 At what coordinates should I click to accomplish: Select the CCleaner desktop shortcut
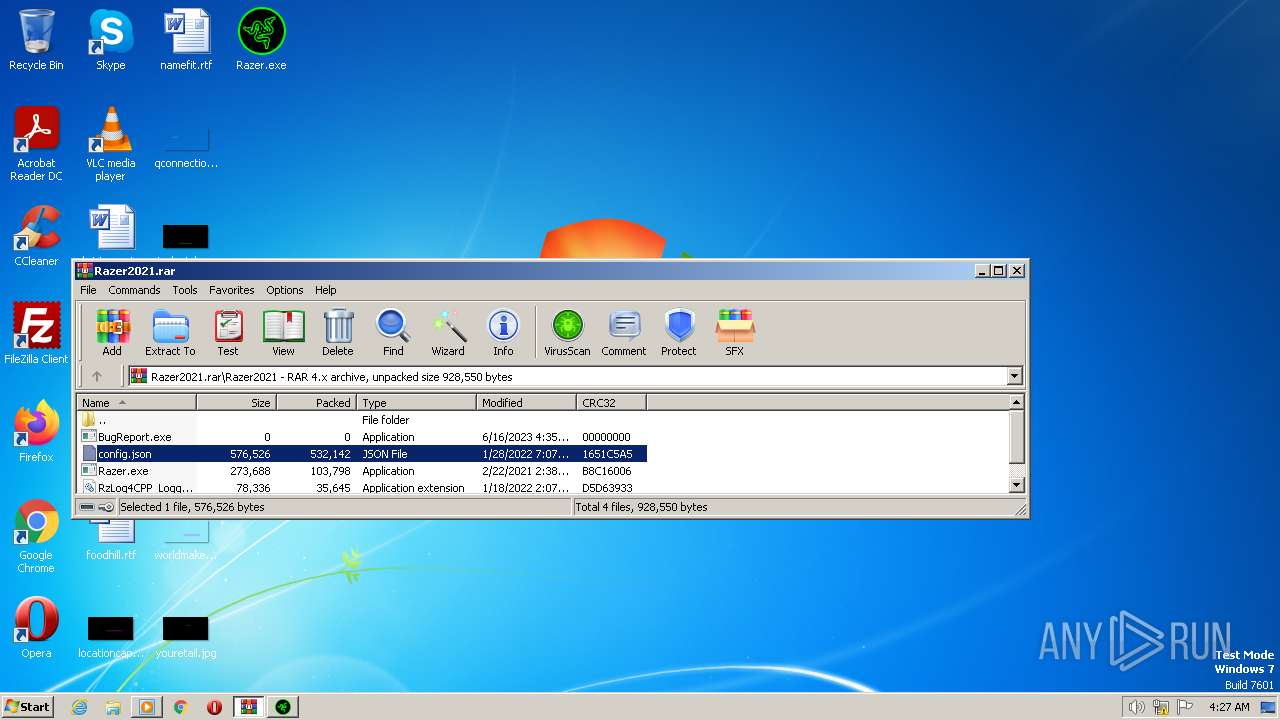coord(36,236)
